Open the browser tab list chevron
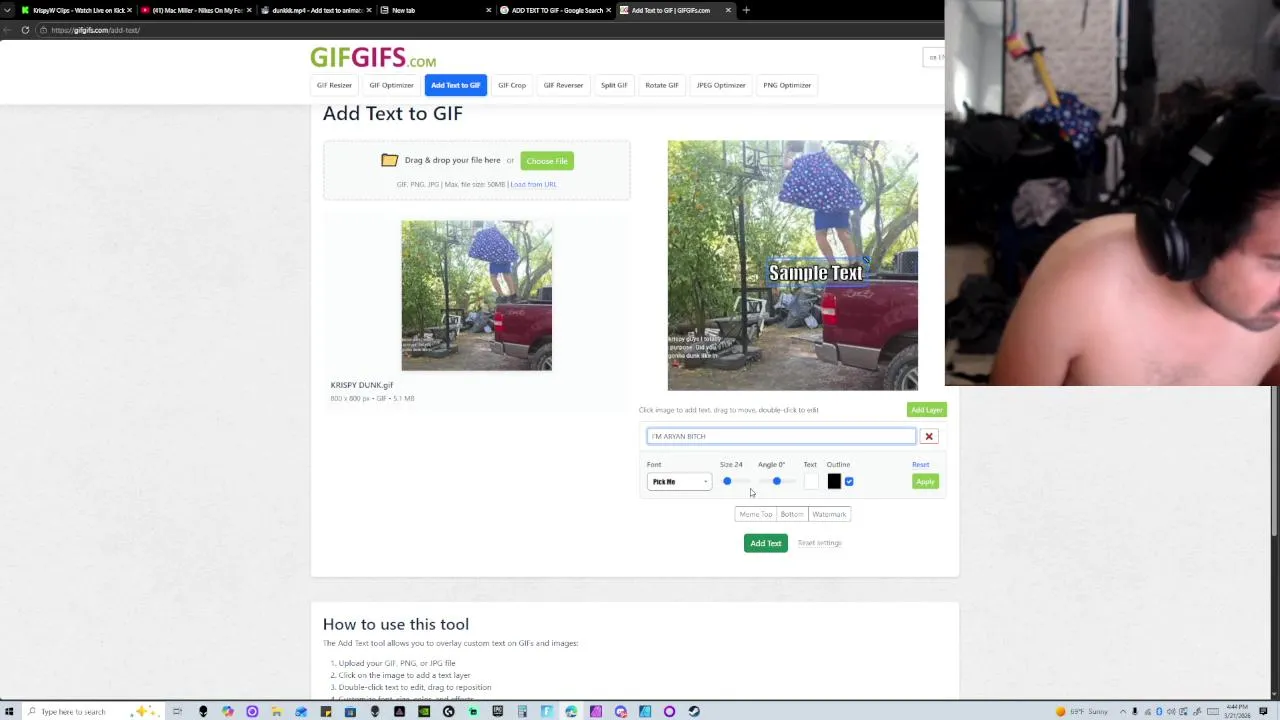 pos(8,10)
